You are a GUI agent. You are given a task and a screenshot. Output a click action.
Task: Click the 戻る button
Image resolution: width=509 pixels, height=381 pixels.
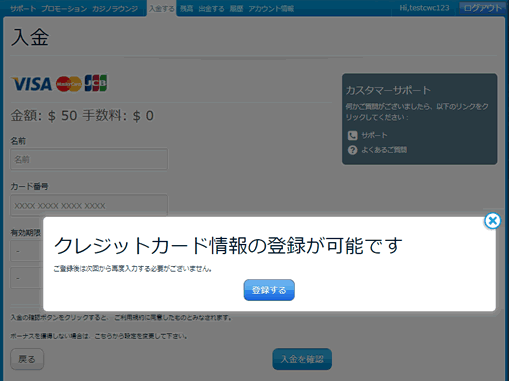pos(27,359)
